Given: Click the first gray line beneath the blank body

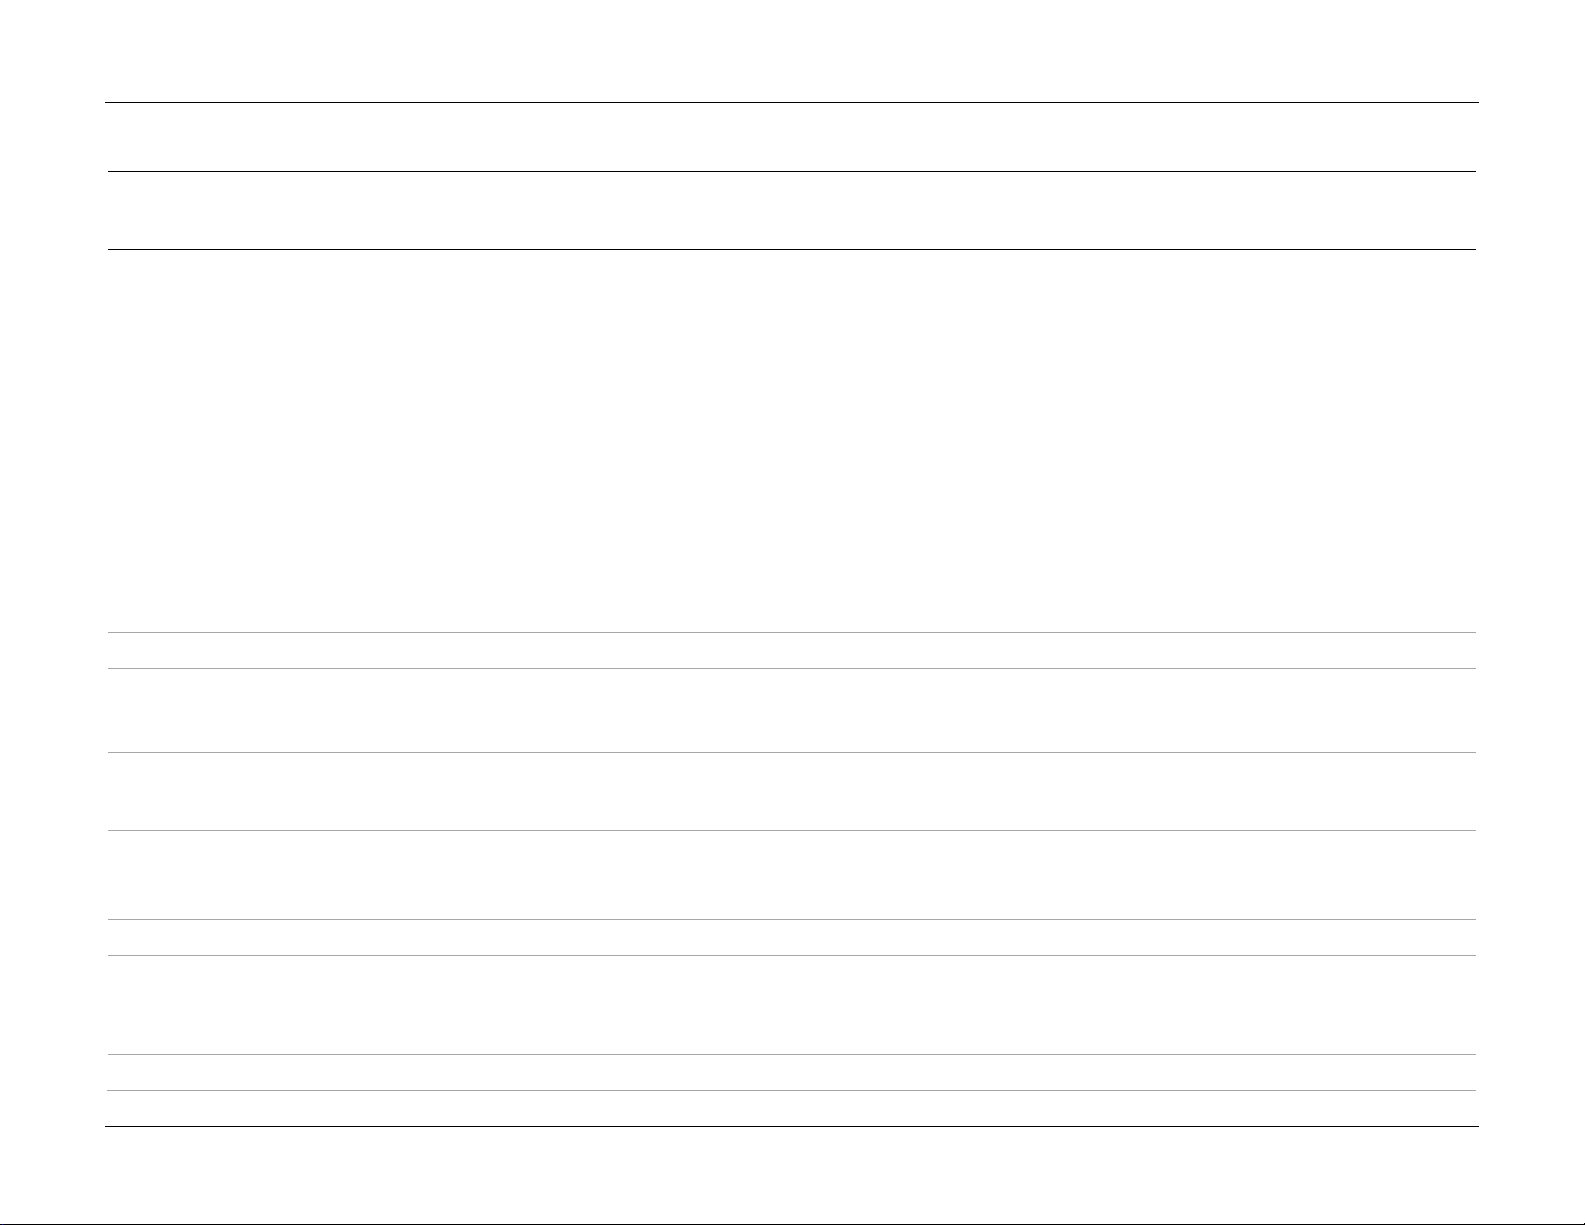Looking at the screenshot, I should coord(792,632).
